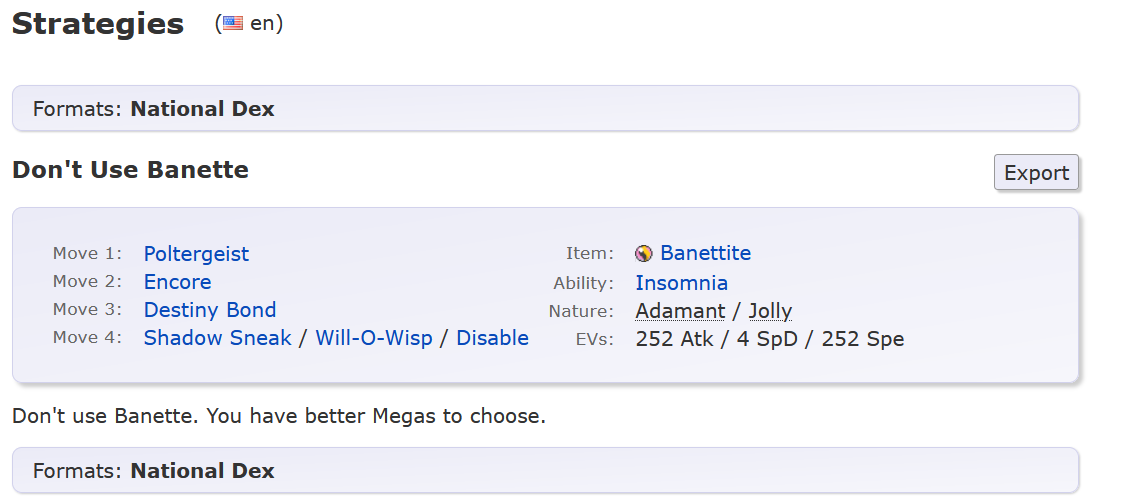
Task: Click the Jolly nature label
Action: click(770, 311)
